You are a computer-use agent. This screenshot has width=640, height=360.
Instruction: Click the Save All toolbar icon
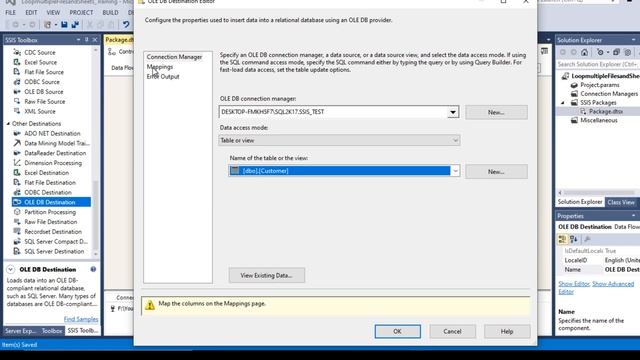point(75,25)
